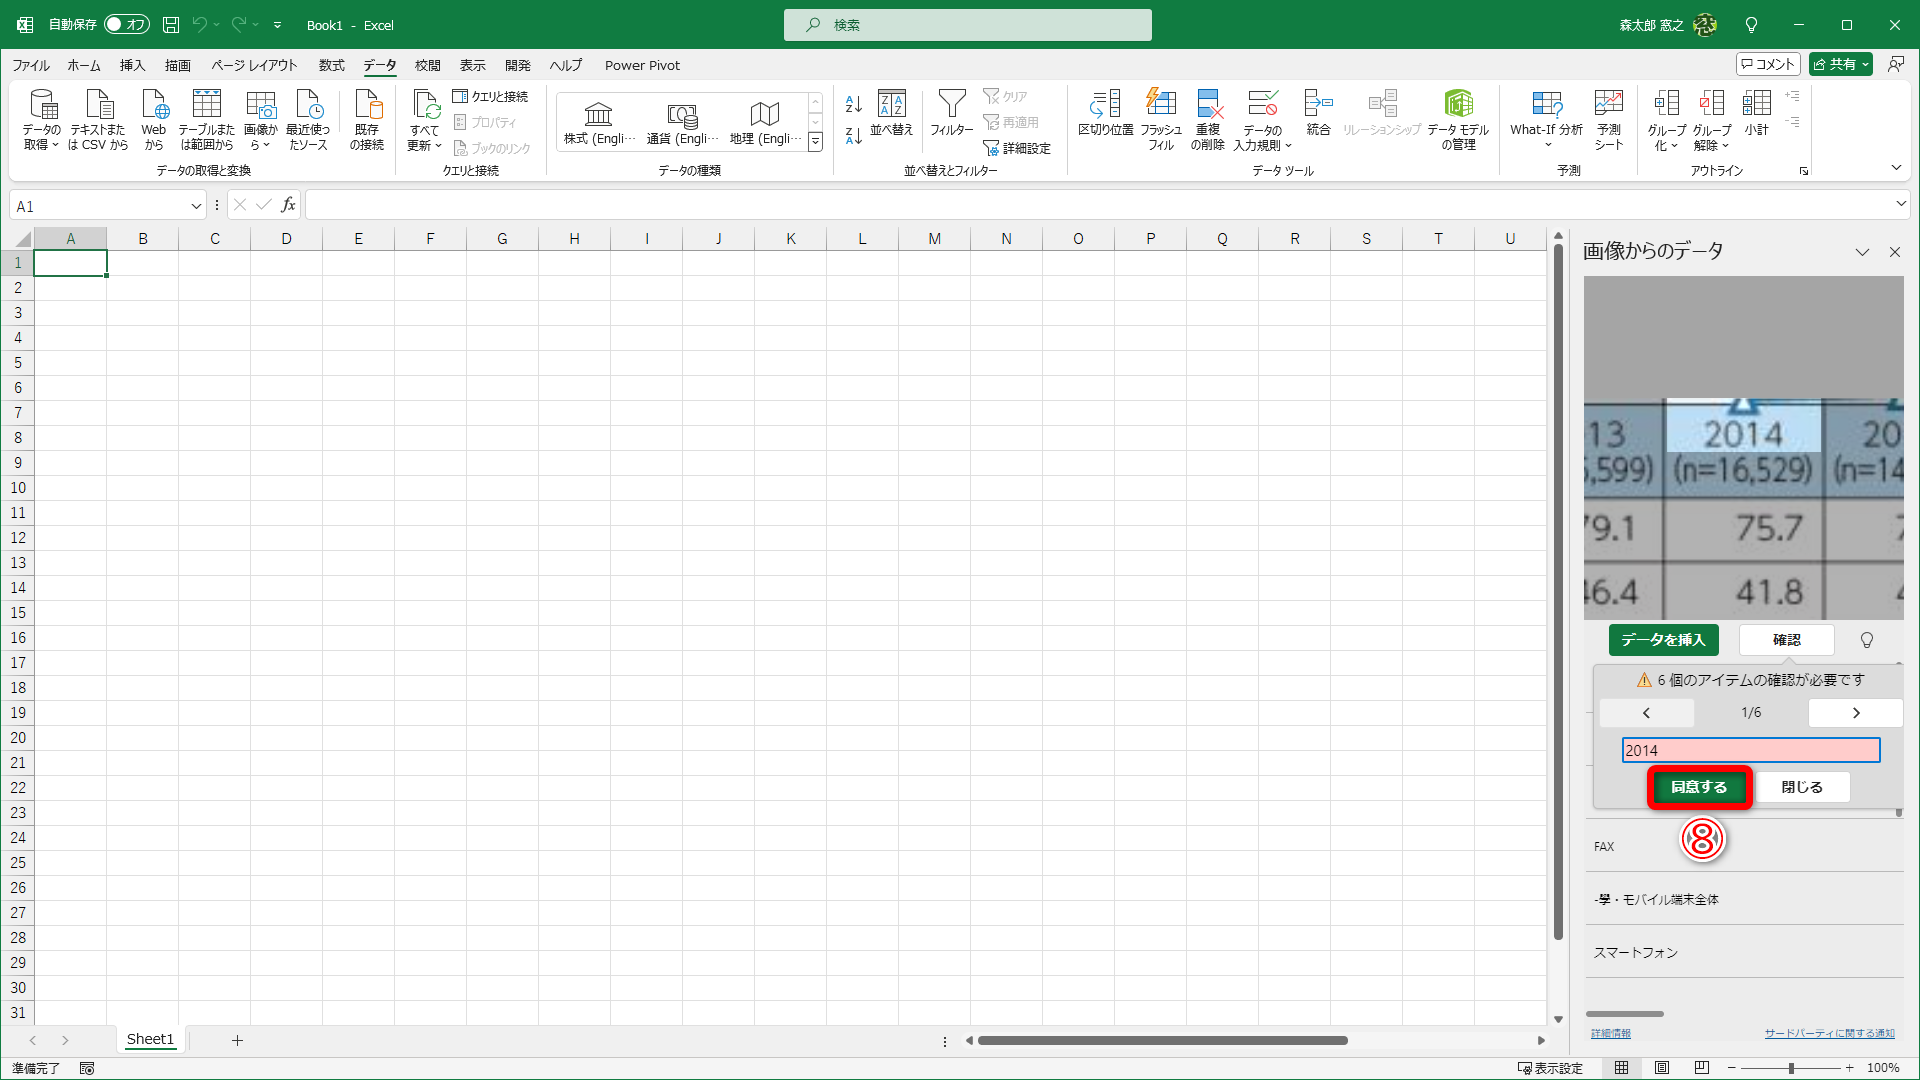Click the green Accept button
This screenshot has width=1920, height=1080.
1699,787
